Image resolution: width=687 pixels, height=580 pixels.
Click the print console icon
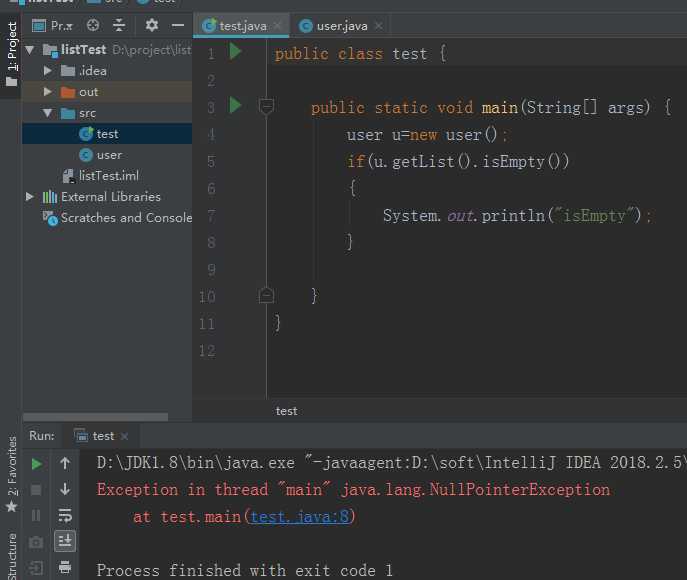point(65,567)
